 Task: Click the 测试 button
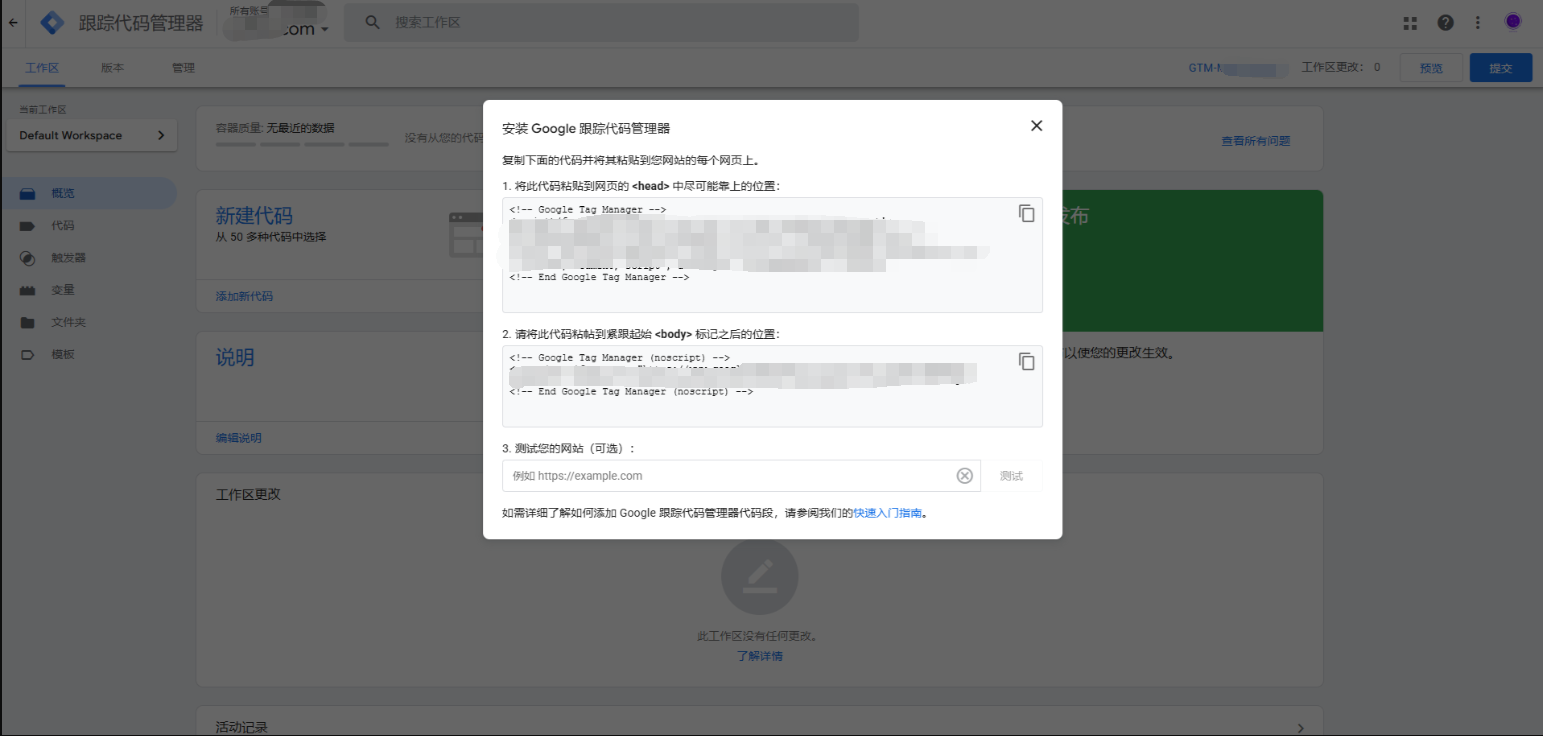(1011, 476)
